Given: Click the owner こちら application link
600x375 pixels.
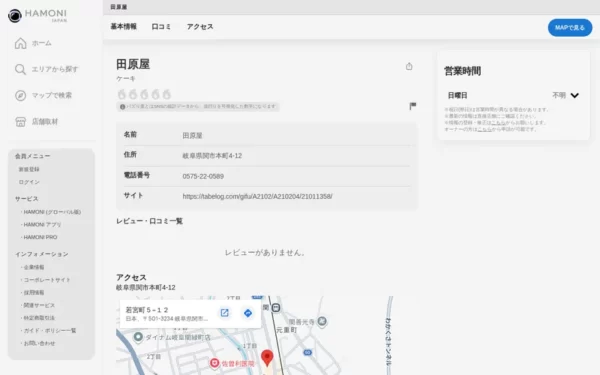Looking at the screenshot, I should tap(484, 129).
